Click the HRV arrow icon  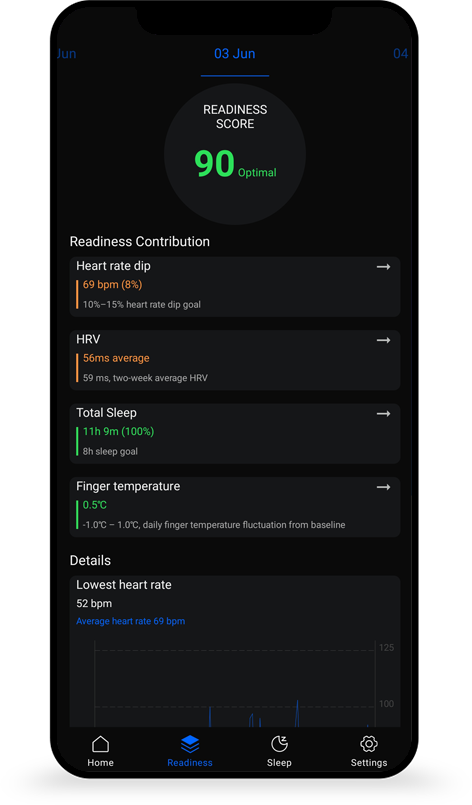(x=383, y=340)
